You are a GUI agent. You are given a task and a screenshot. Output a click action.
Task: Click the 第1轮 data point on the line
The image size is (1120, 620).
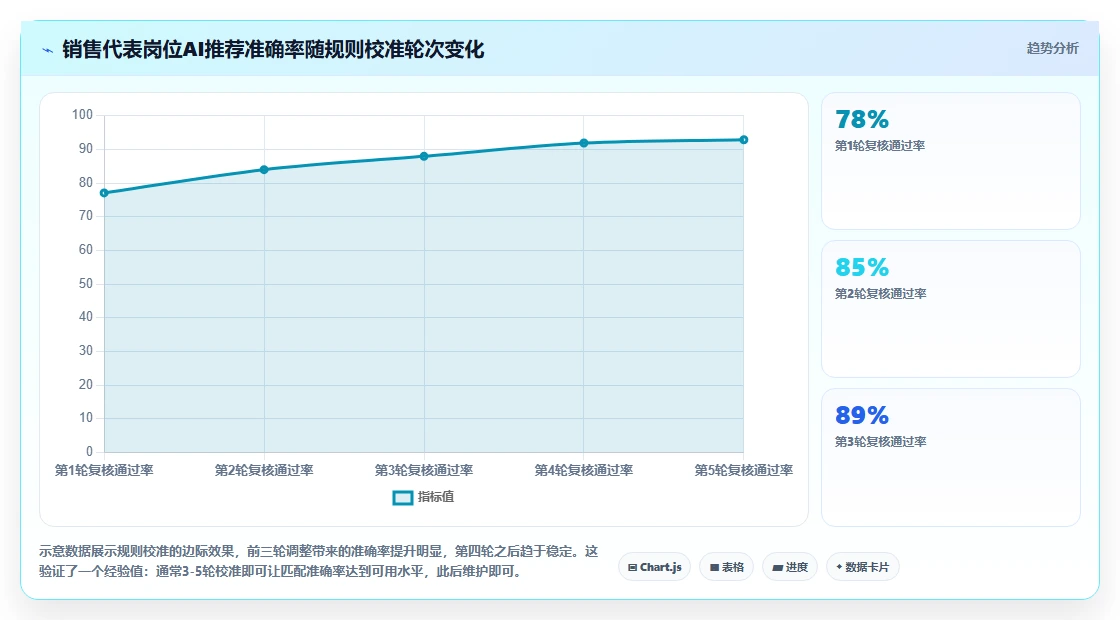[x=104, y=193]
